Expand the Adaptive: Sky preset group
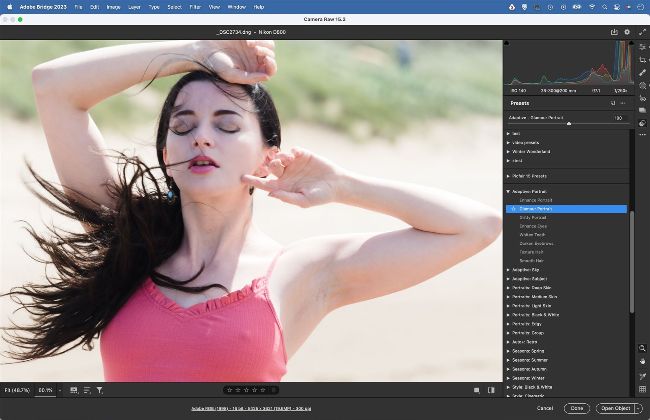Image resolution: width=650 pixels, height=420 pixels. pos(507,269)
